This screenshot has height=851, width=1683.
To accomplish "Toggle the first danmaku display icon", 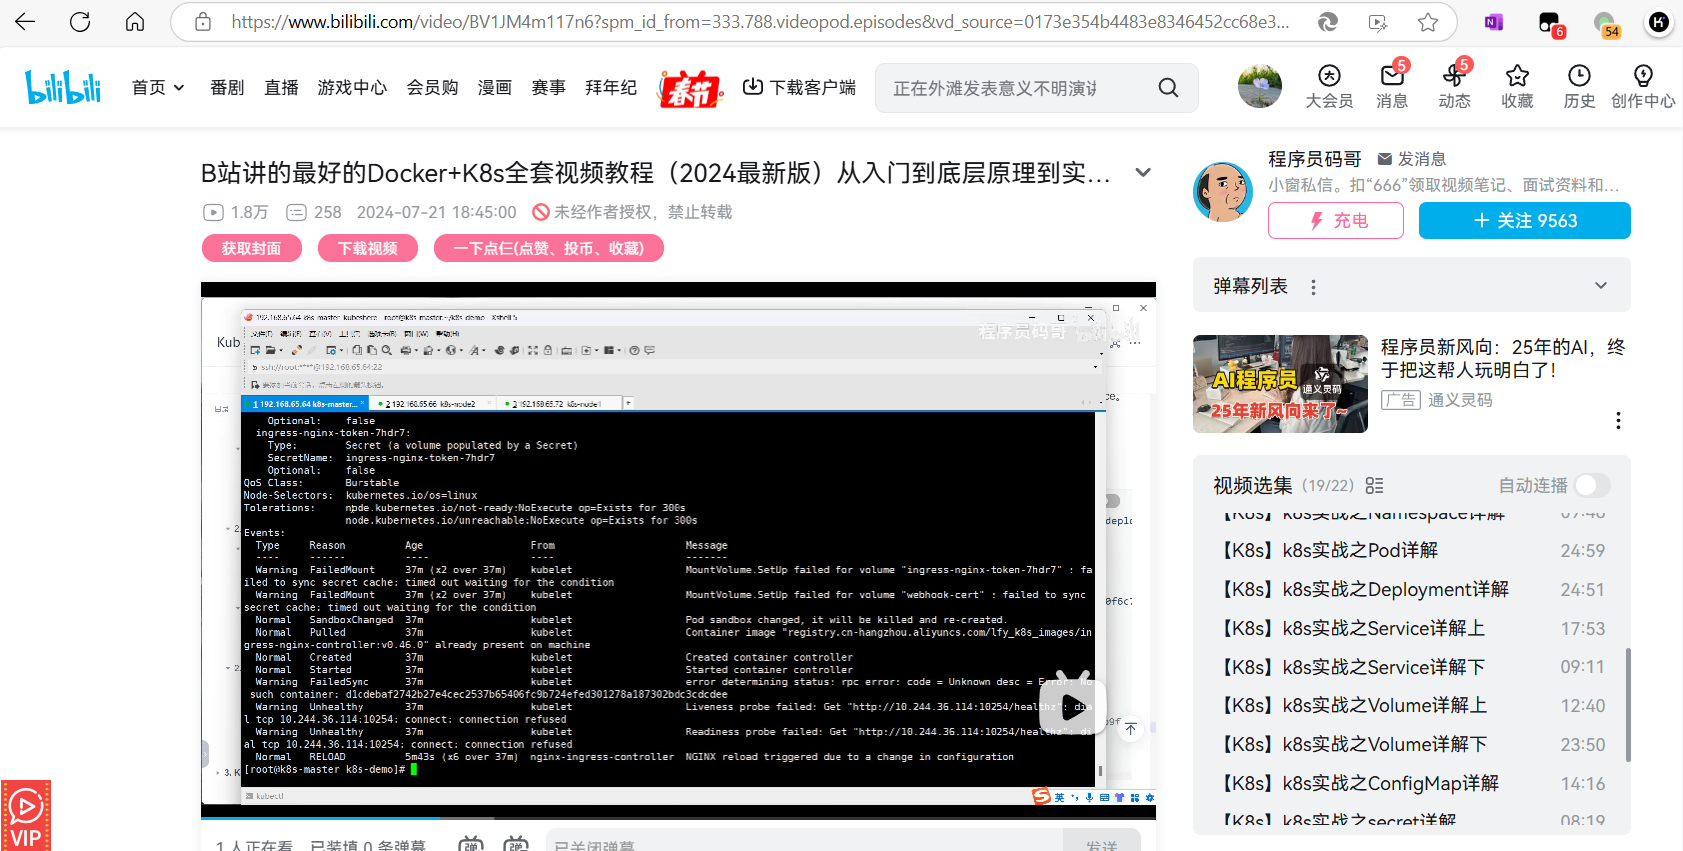I will 470,843.
